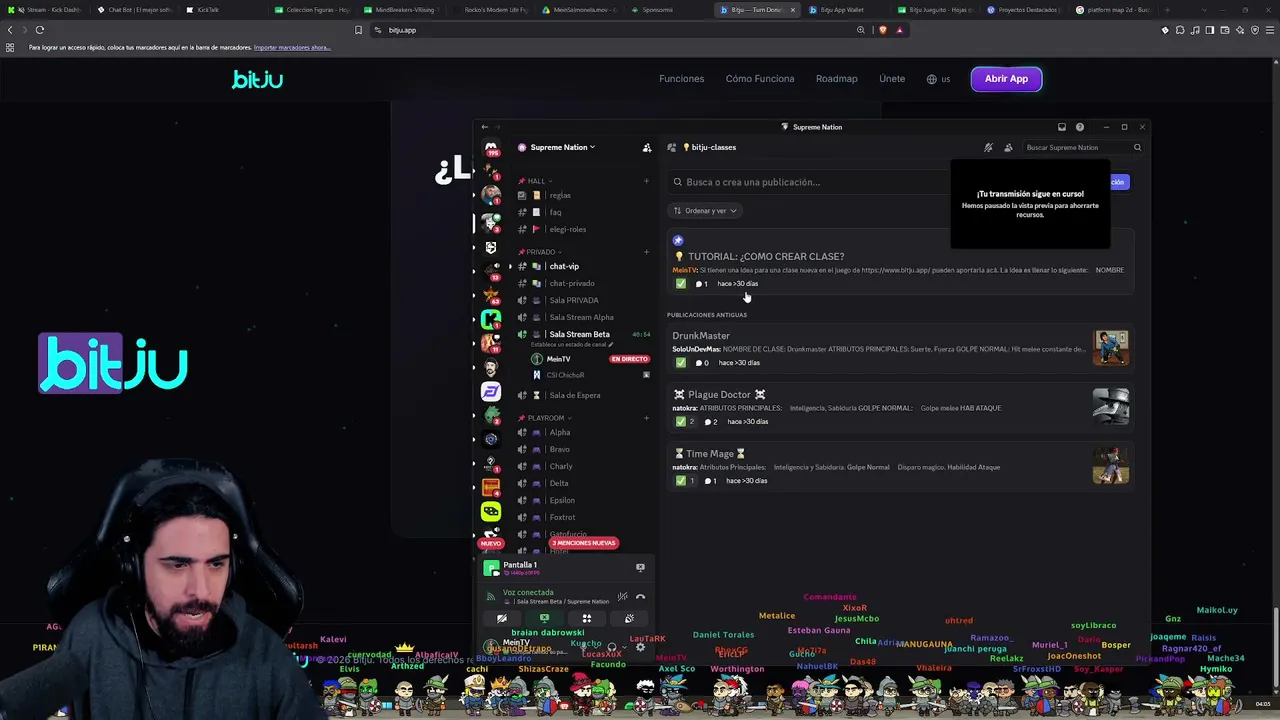This screenshot has height=720, width=1280.
Task: Add a channel to HALL category
Action: click(646, 181)
